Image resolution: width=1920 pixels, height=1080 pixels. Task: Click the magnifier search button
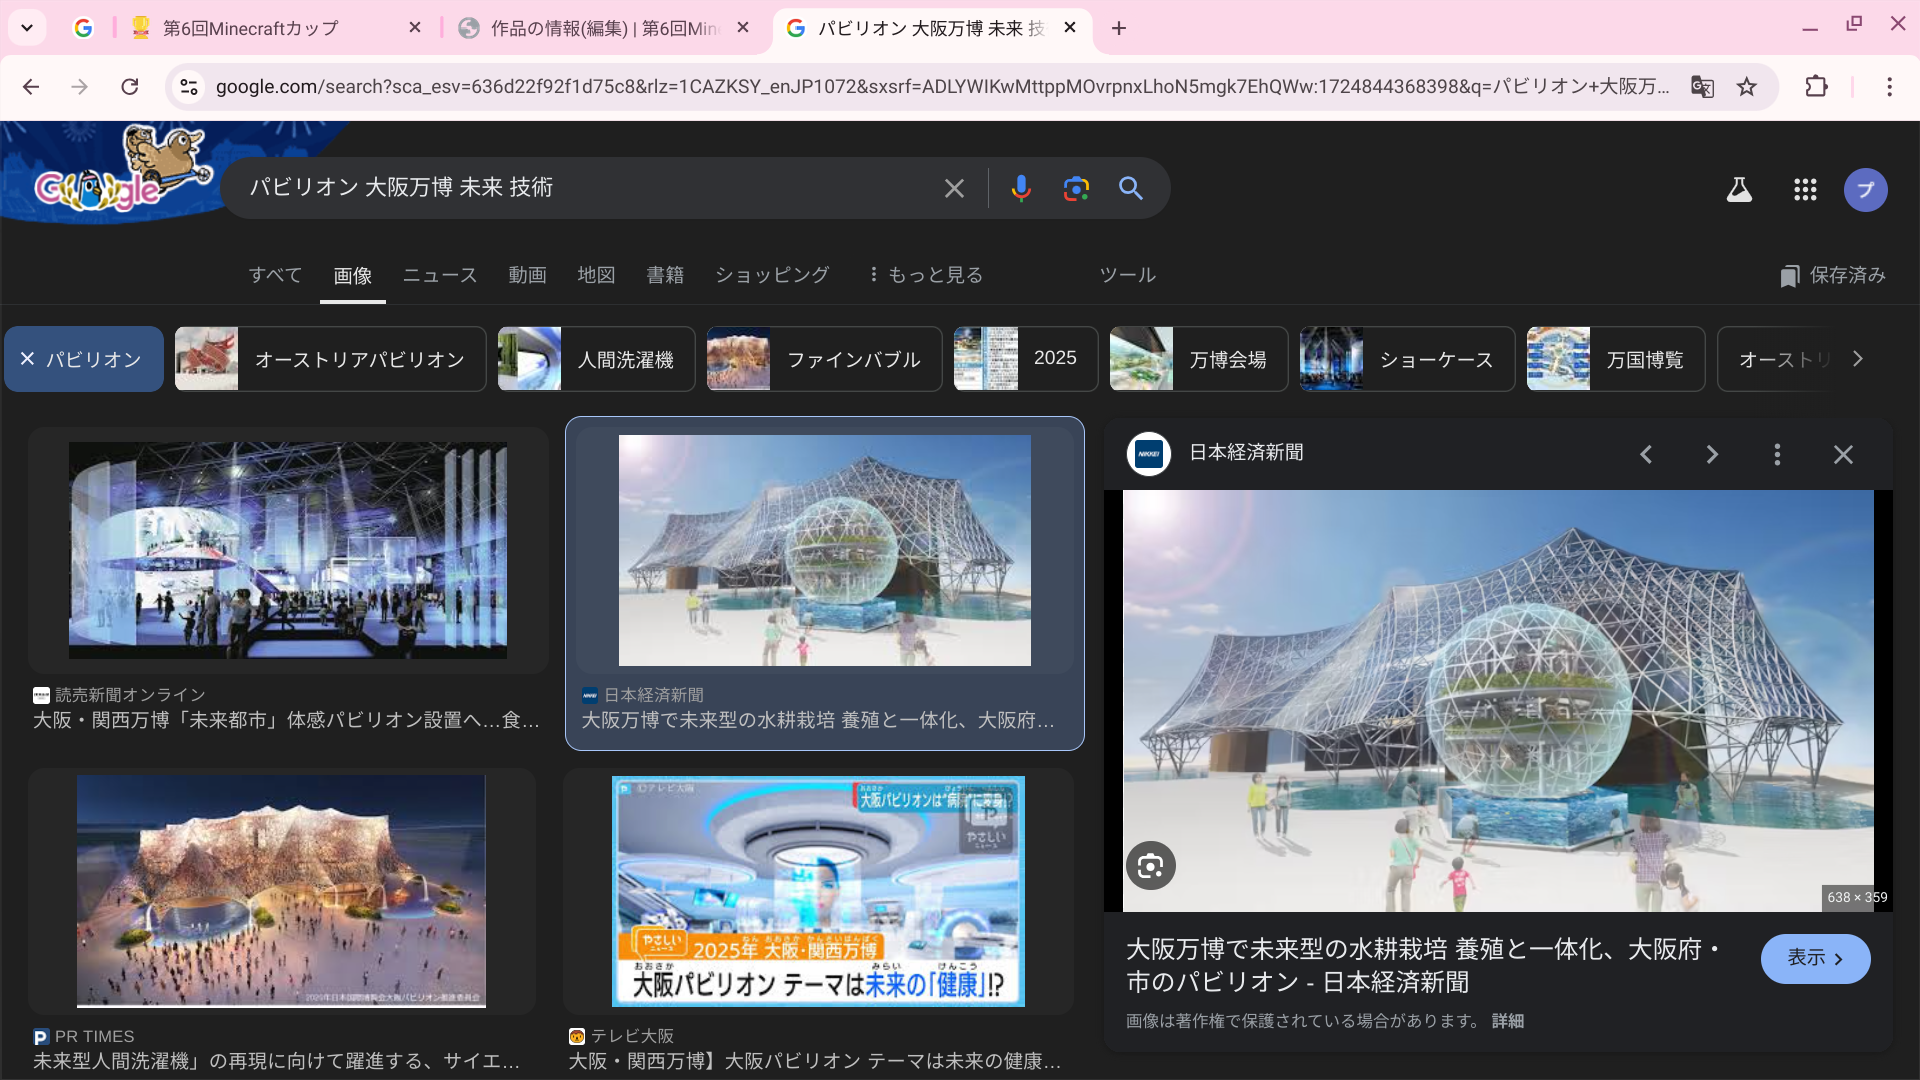pos(1131,188)
